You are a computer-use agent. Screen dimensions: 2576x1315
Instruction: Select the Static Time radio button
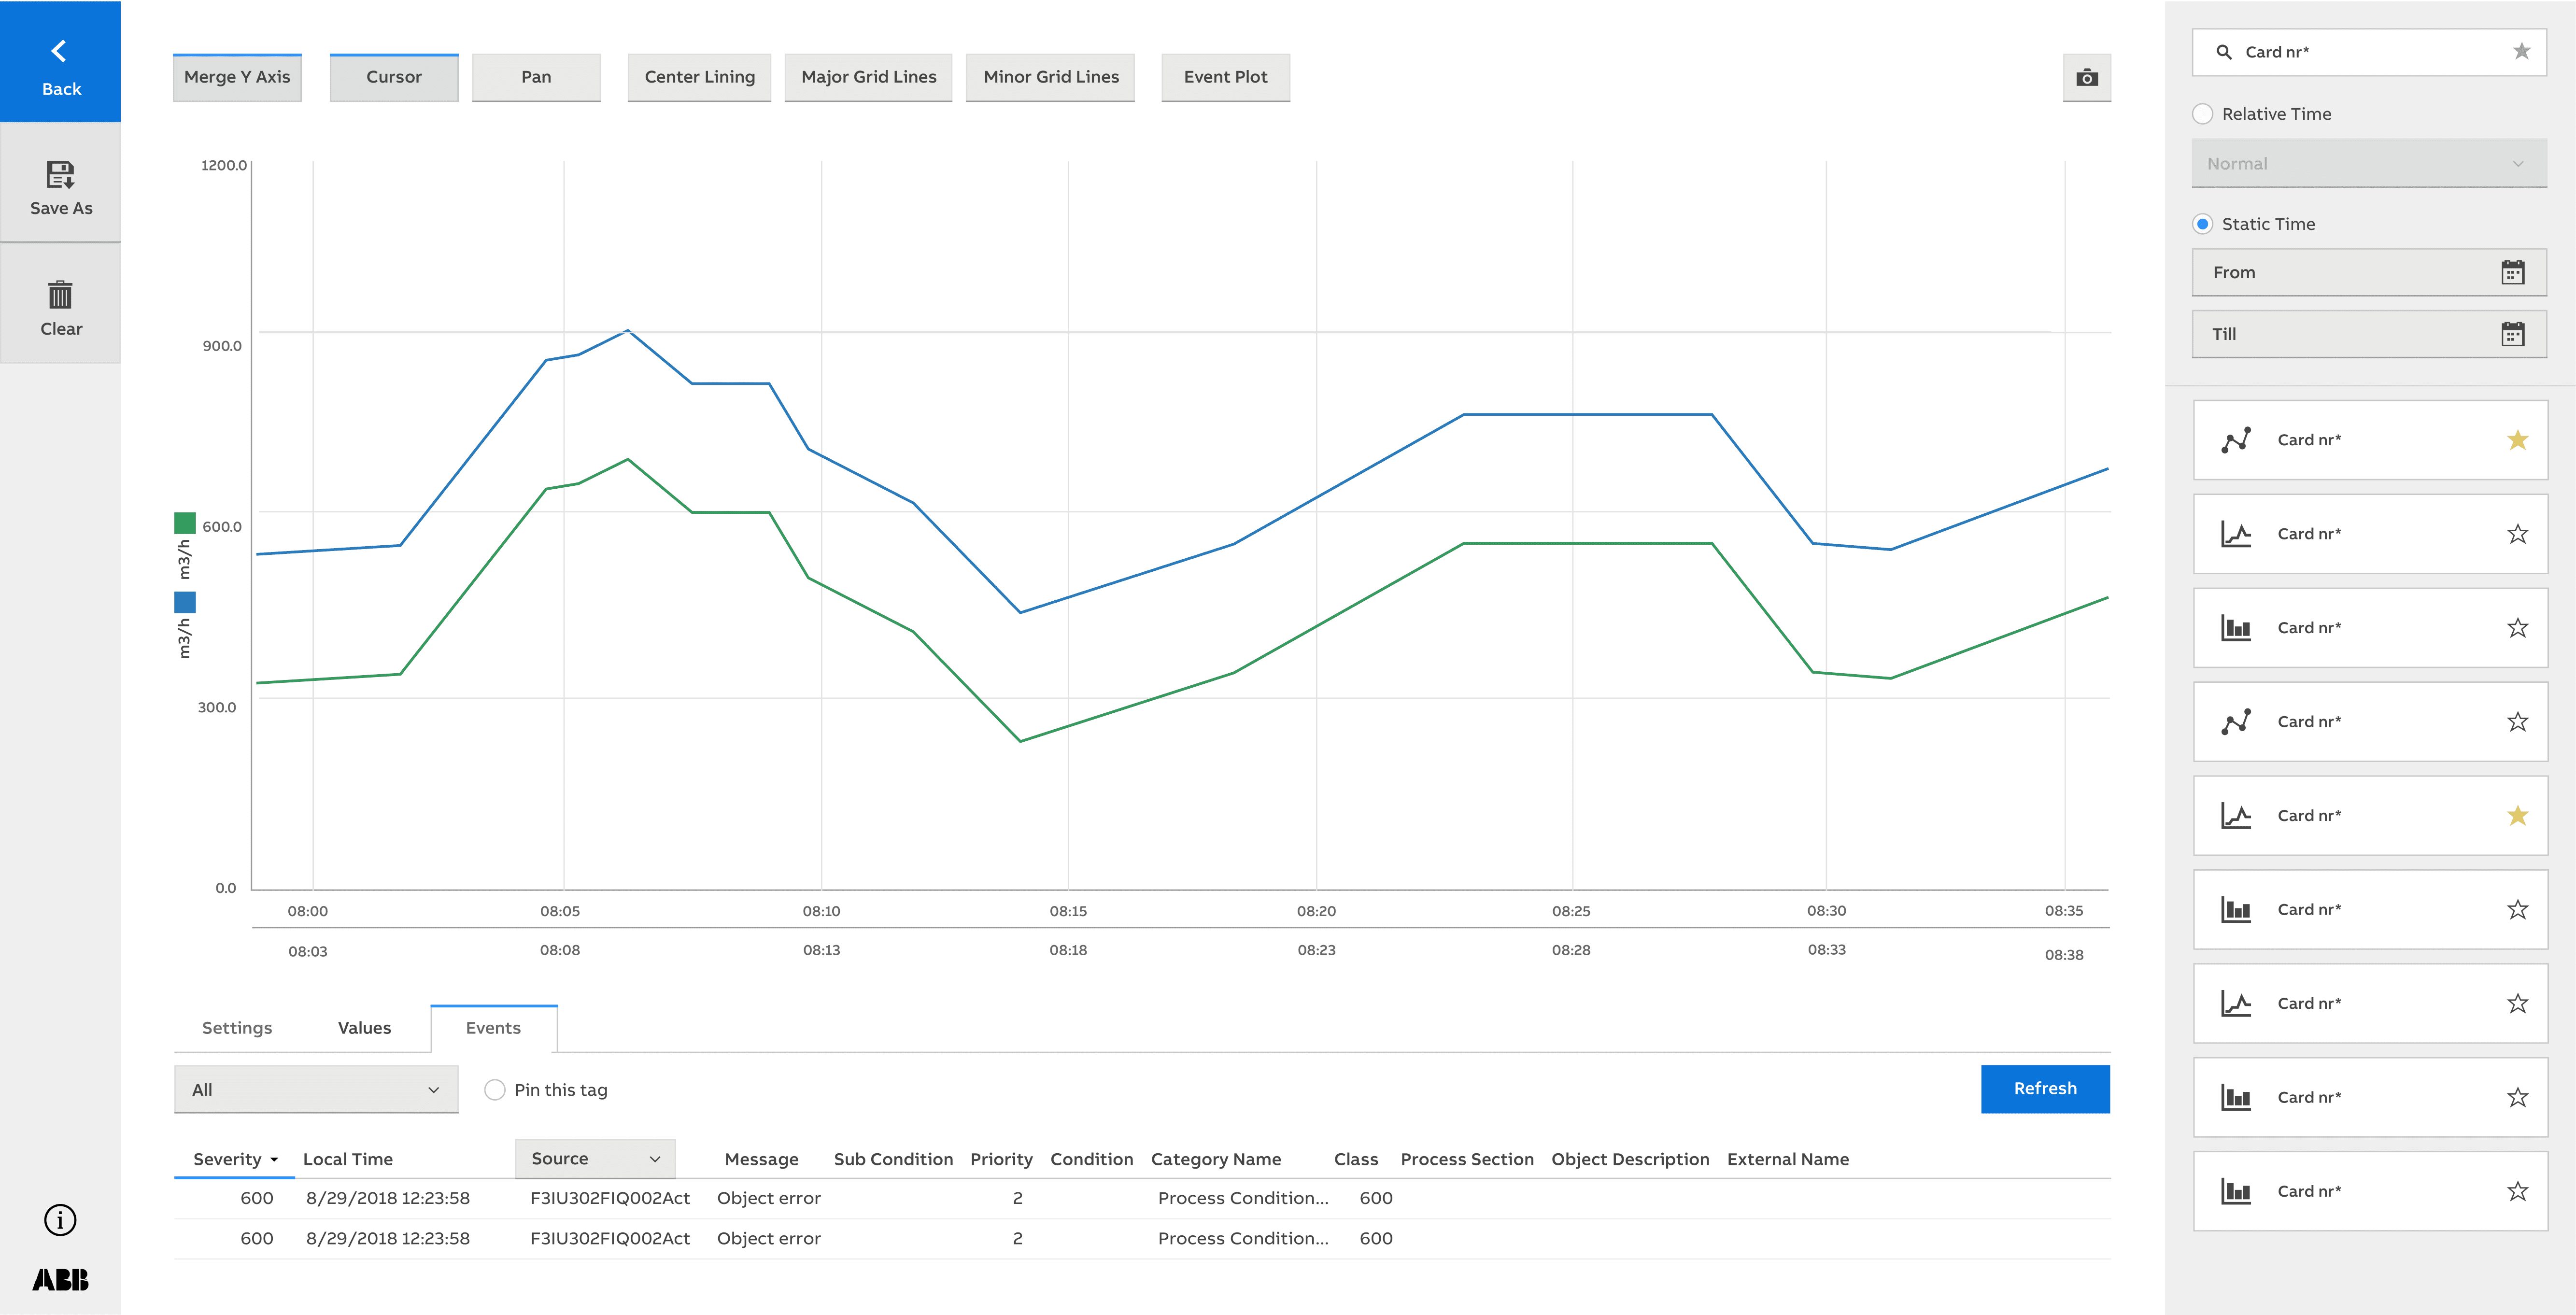pyautogui.click(x=2202, y=224)
